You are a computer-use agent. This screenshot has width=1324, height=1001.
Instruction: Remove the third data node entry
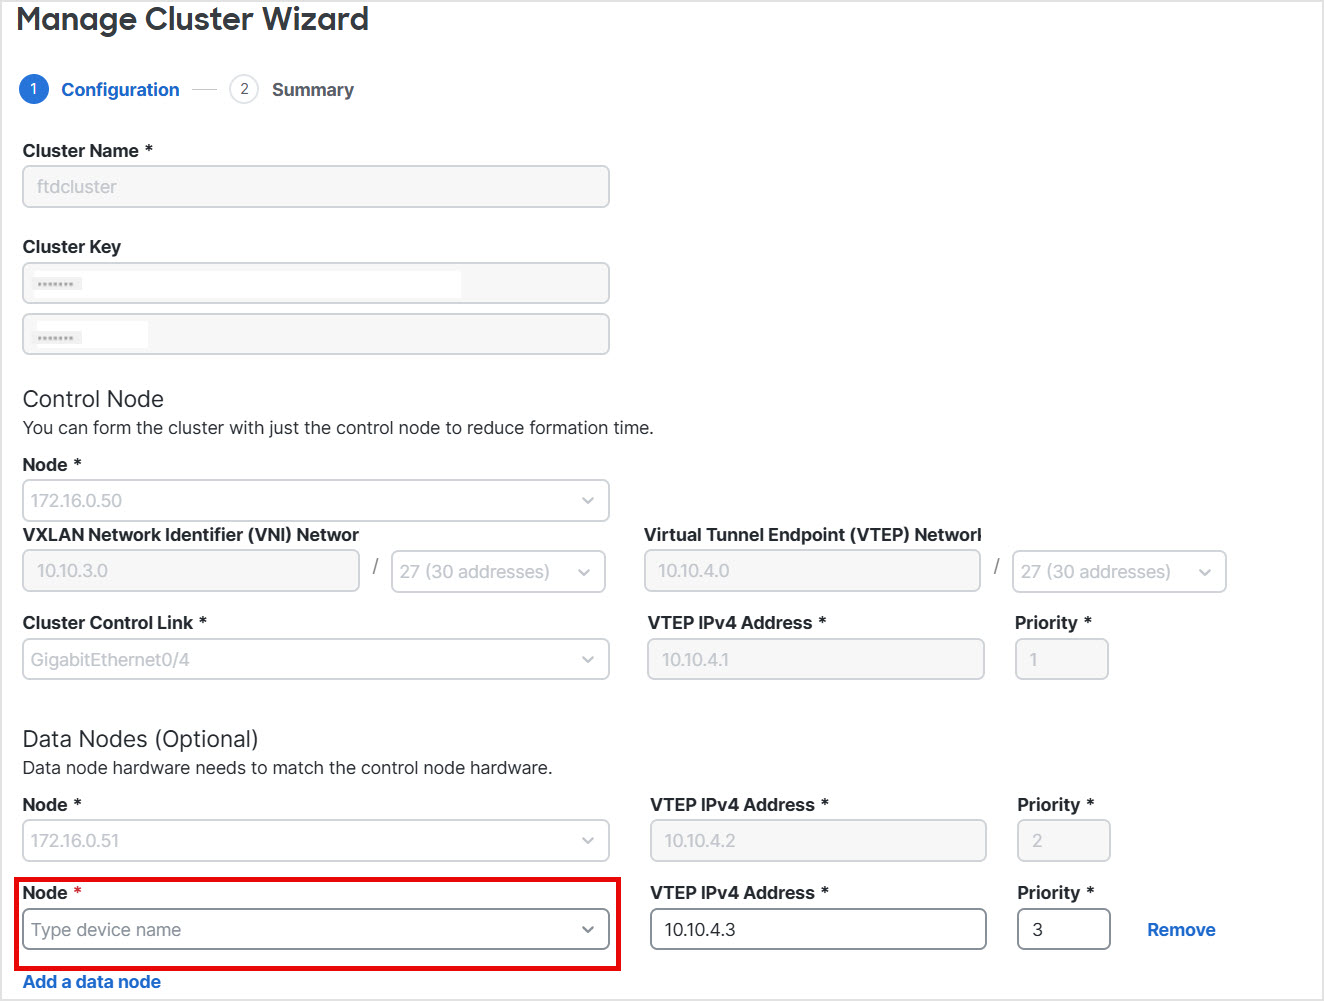1181,929
